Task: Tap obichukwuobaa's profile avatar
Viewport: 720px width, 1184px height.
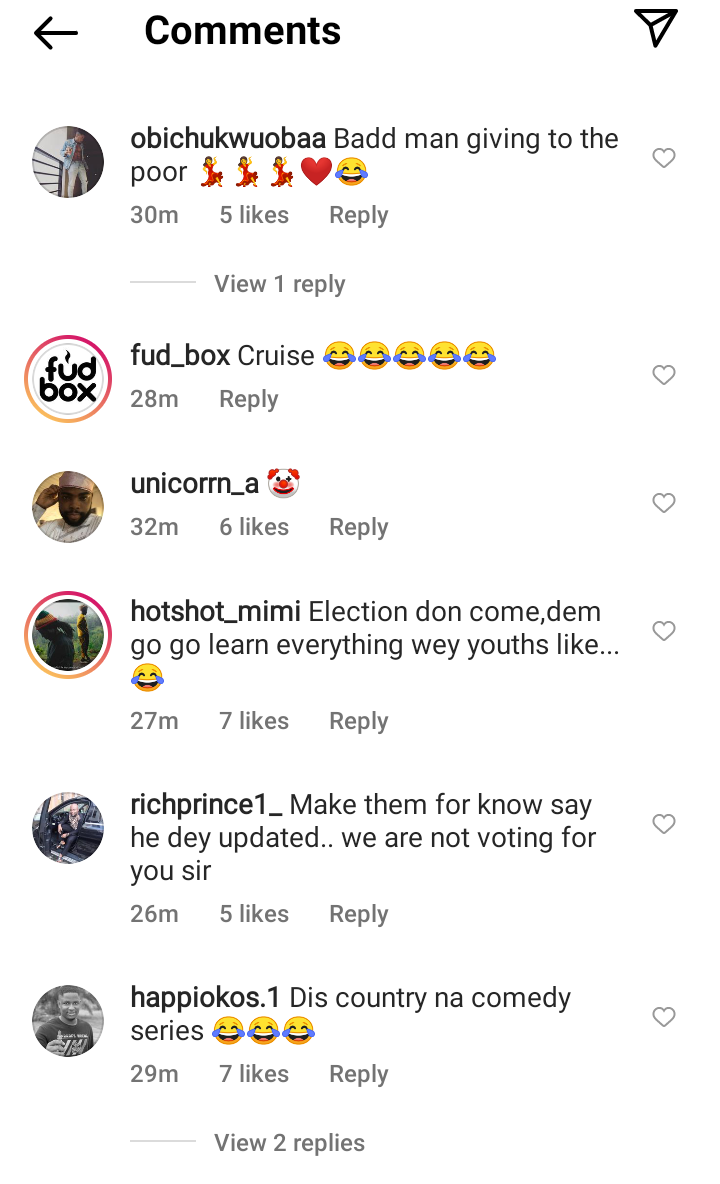Action: point(68,162)
